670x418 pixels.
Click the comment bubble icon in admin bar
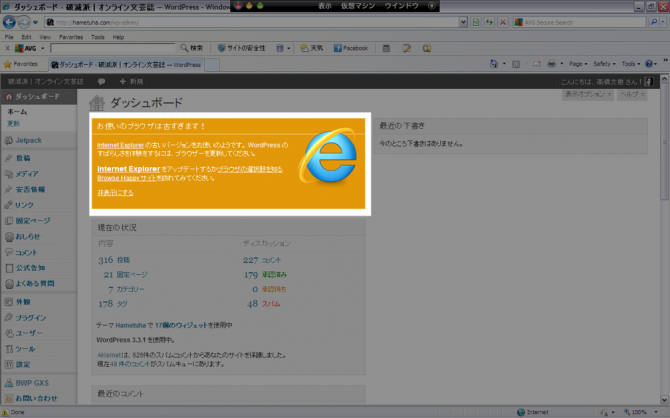click(101, 81)
